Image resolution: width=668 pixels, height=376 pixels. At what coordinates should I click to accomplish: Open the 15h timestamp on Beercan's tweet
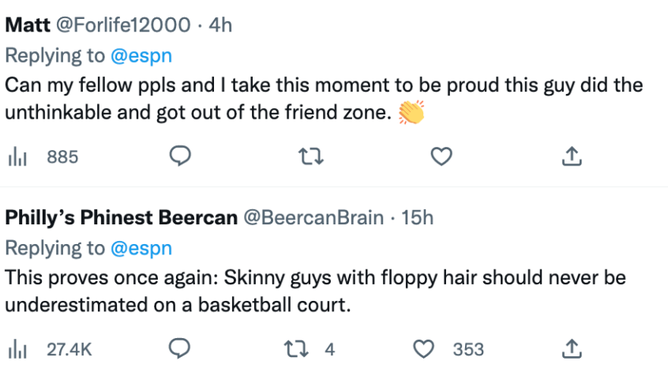click(x=418, y=218)
